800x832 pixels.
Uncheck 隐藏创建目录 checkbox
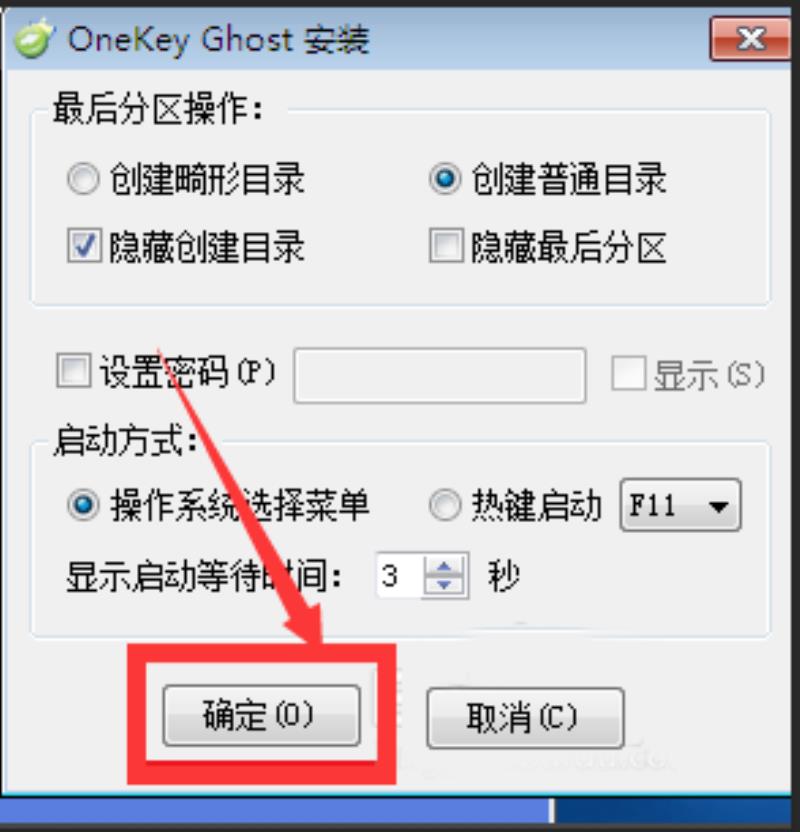84,246
